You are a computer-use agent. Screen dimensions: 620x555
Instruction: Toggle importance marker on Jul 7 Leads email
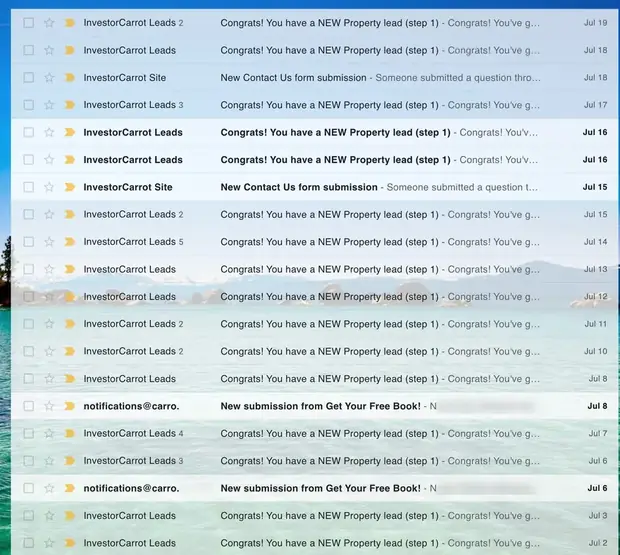point(70,433)
